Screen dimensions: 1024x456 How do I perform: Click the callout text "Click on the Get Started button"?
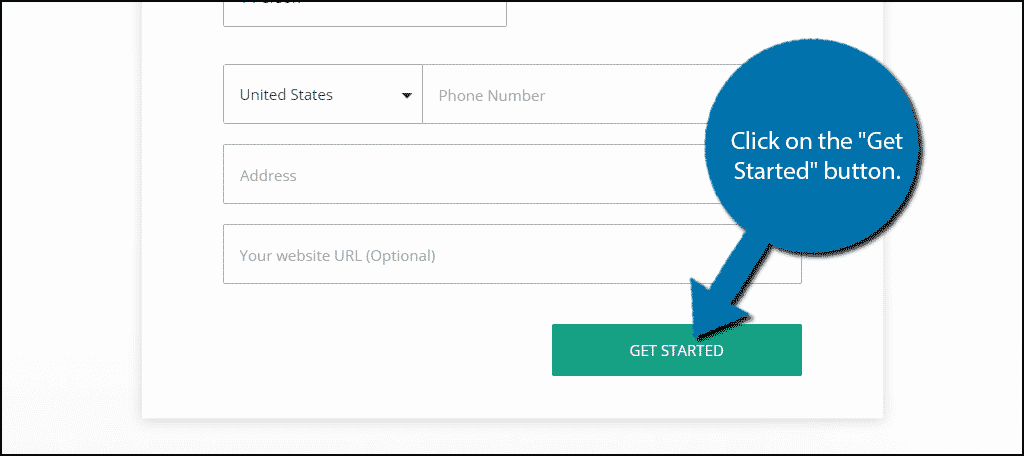(x=817, y=155)
